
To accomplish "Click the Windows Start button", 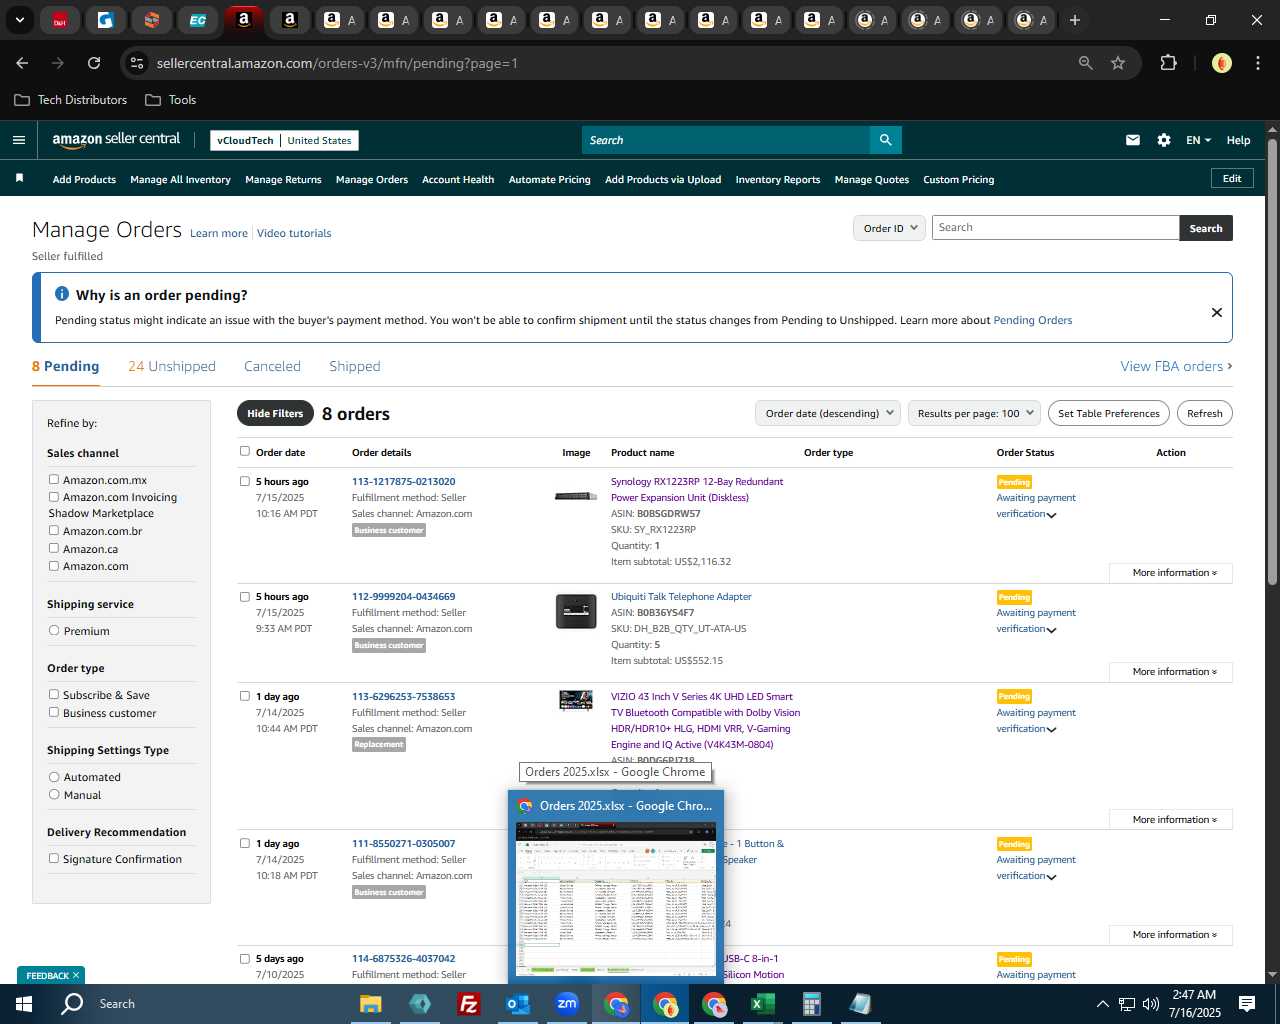I will click(x=24, y=1004).
